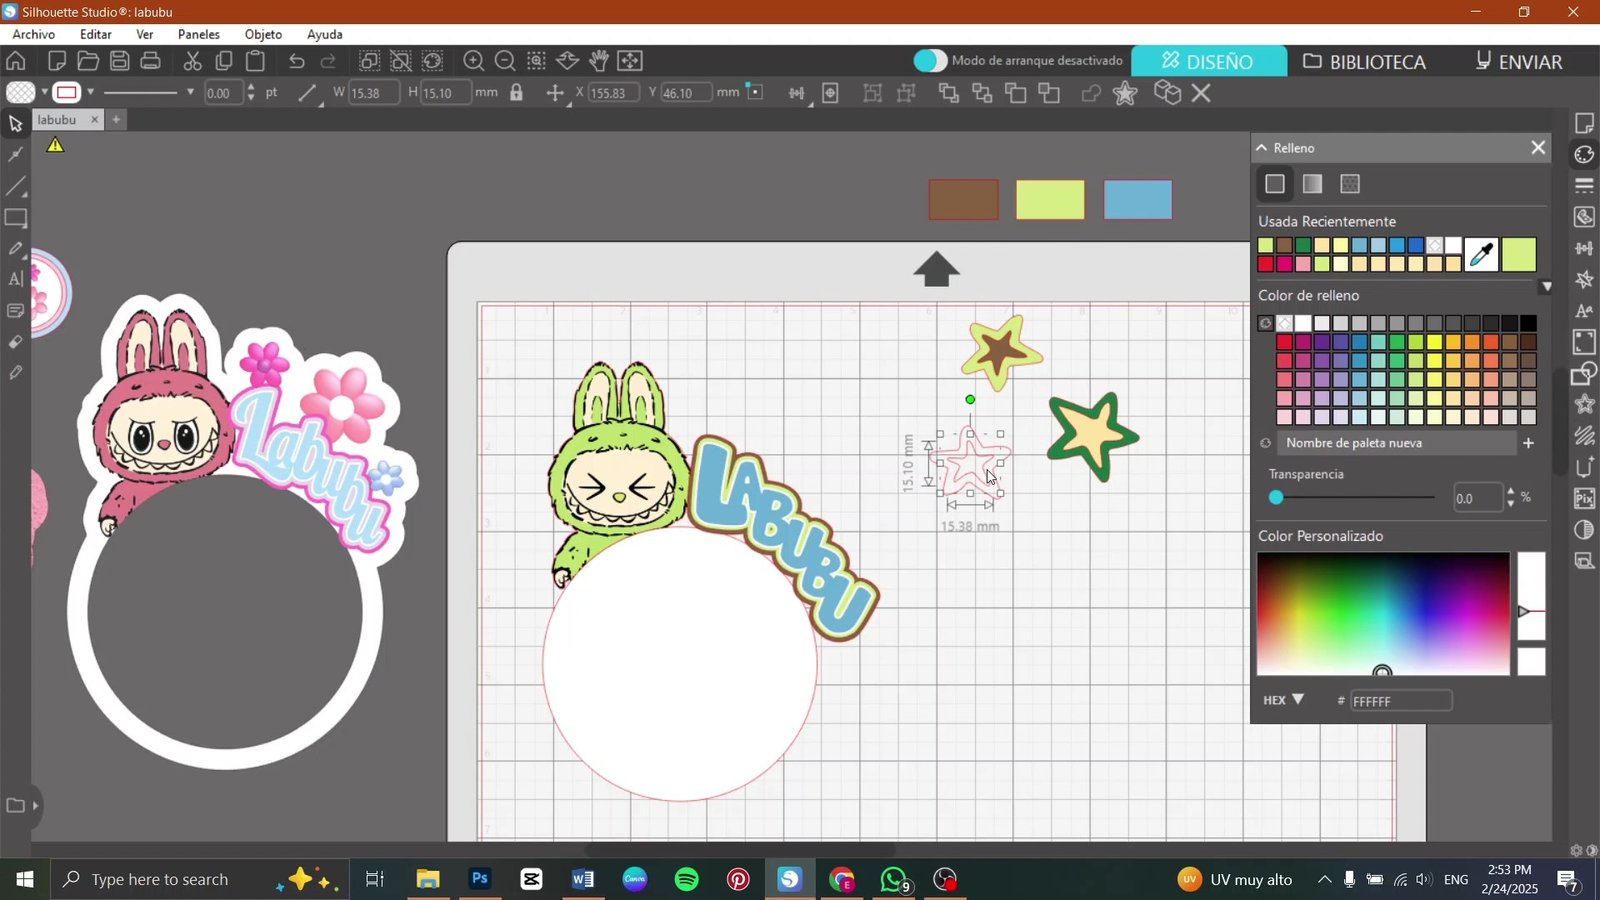Click the Home icon
Screen dimensions: 1600x900
click(16, 61)
